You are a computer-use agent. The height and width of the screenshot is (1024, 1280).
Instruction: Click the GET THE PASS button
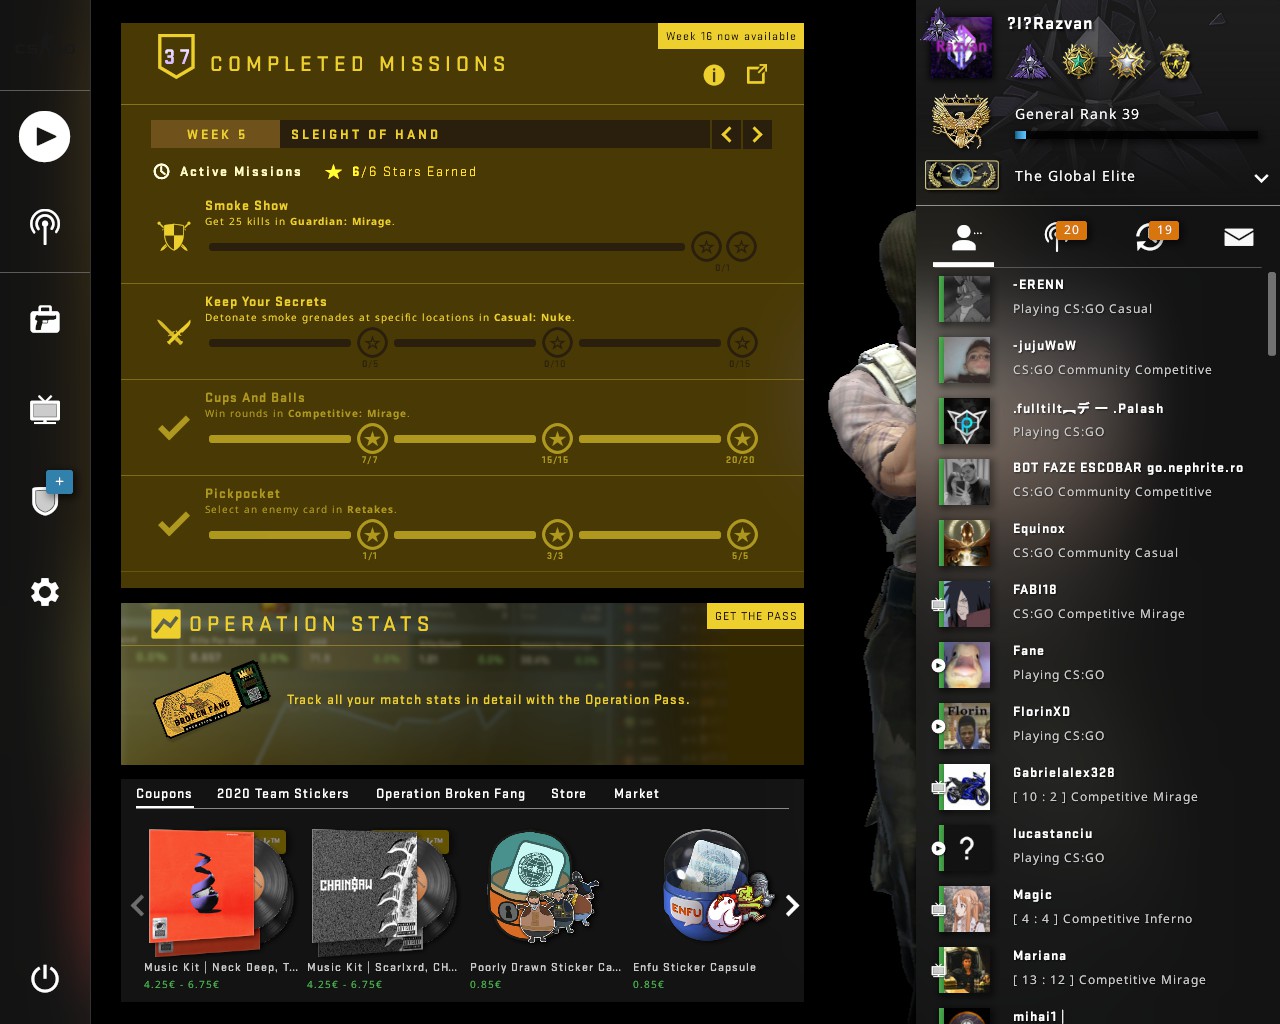pos(756,616)
